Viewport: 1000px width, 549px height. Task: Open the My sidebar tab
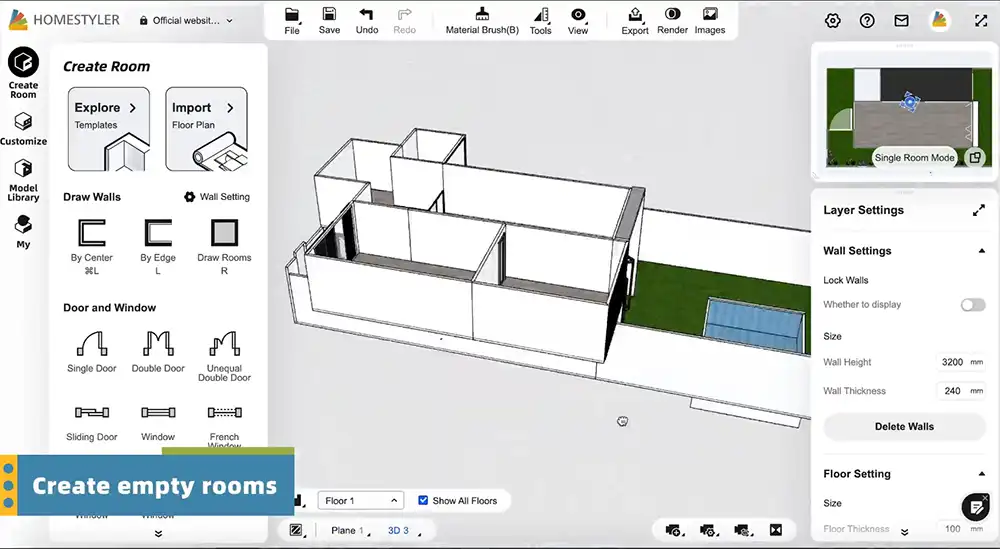click(23, 231)
